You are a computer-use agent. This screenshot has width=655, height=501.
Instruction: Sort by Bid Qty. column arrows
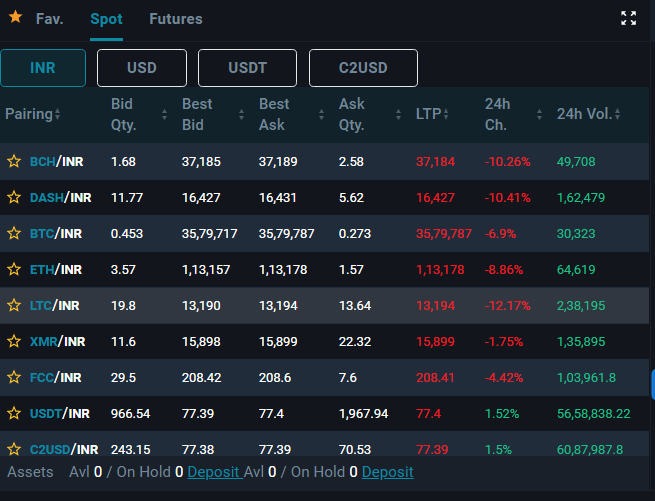(165, 114)
